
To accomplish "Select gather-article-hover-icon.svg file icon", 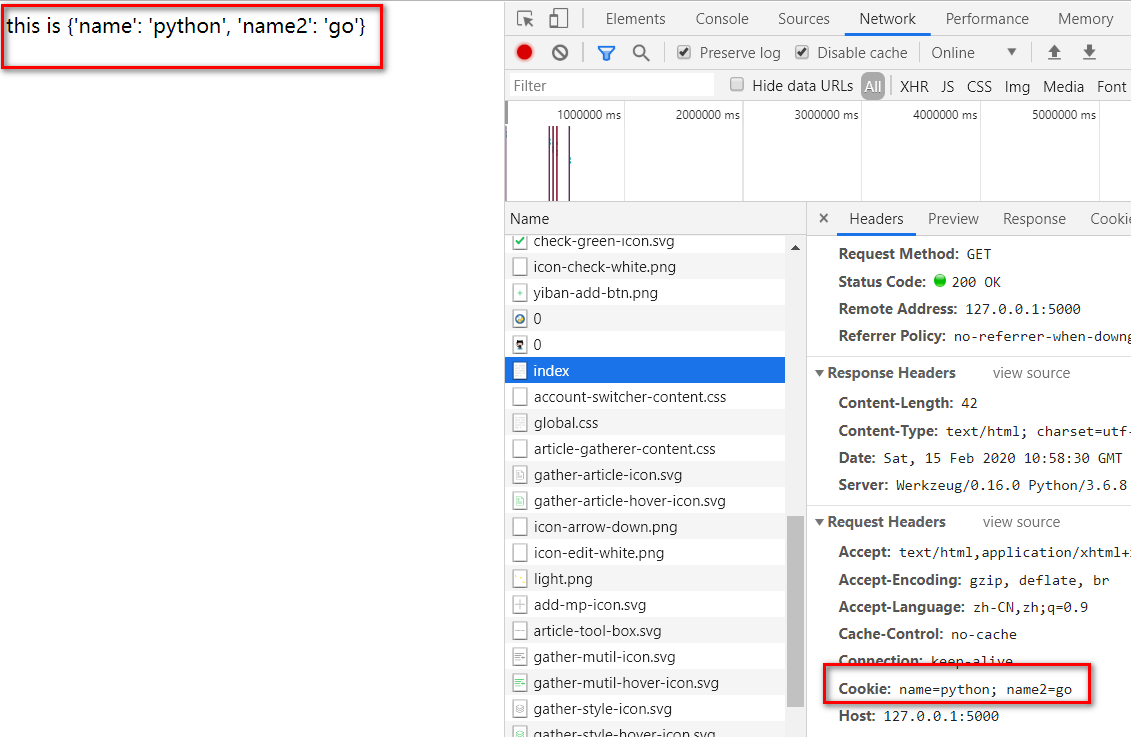I will pos(519,500).
